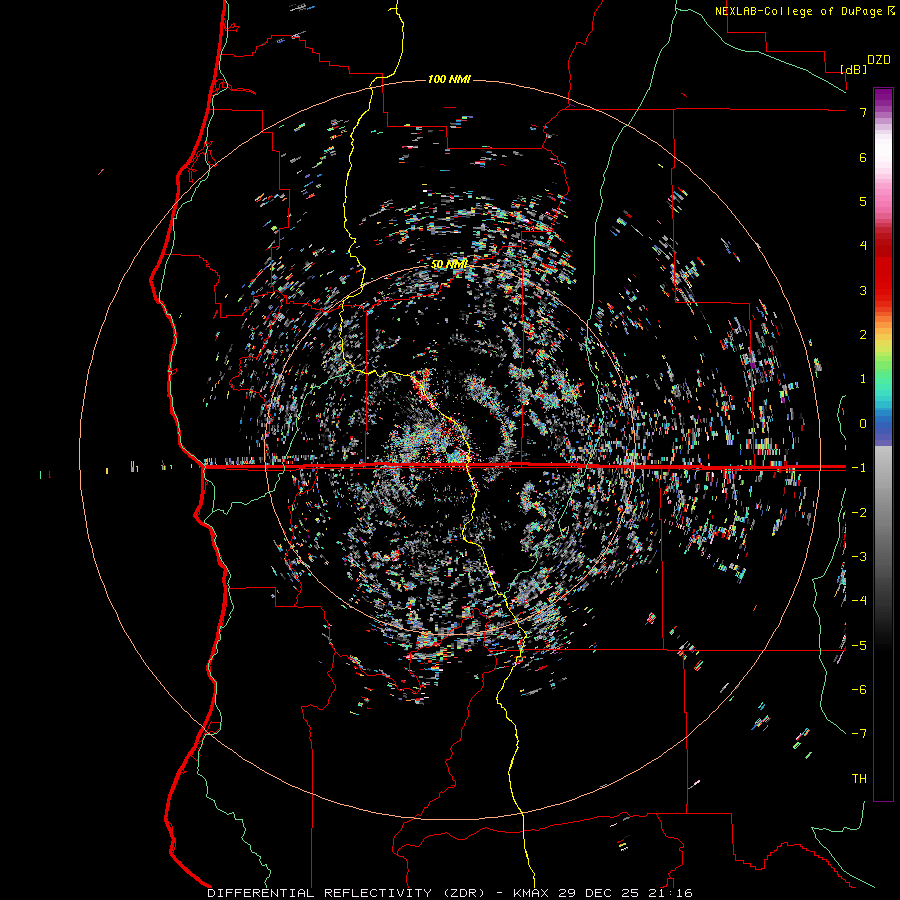900x900 pixels.
Task: Click the scale value 4
Action: 863,246
